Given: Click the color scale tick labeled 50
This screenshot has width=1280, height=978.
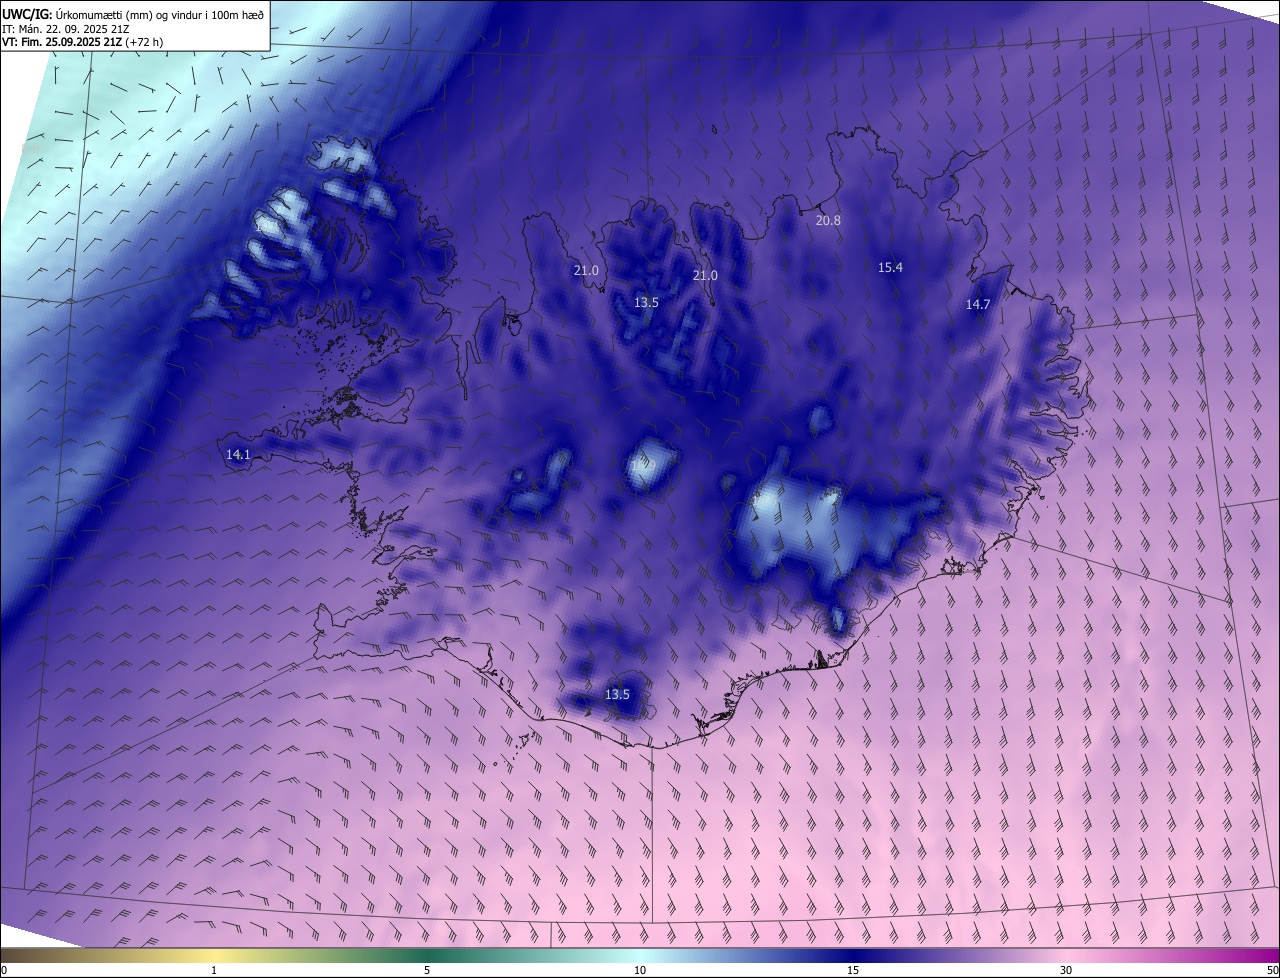Looking at the screenshot, I should pos(1272,970).
